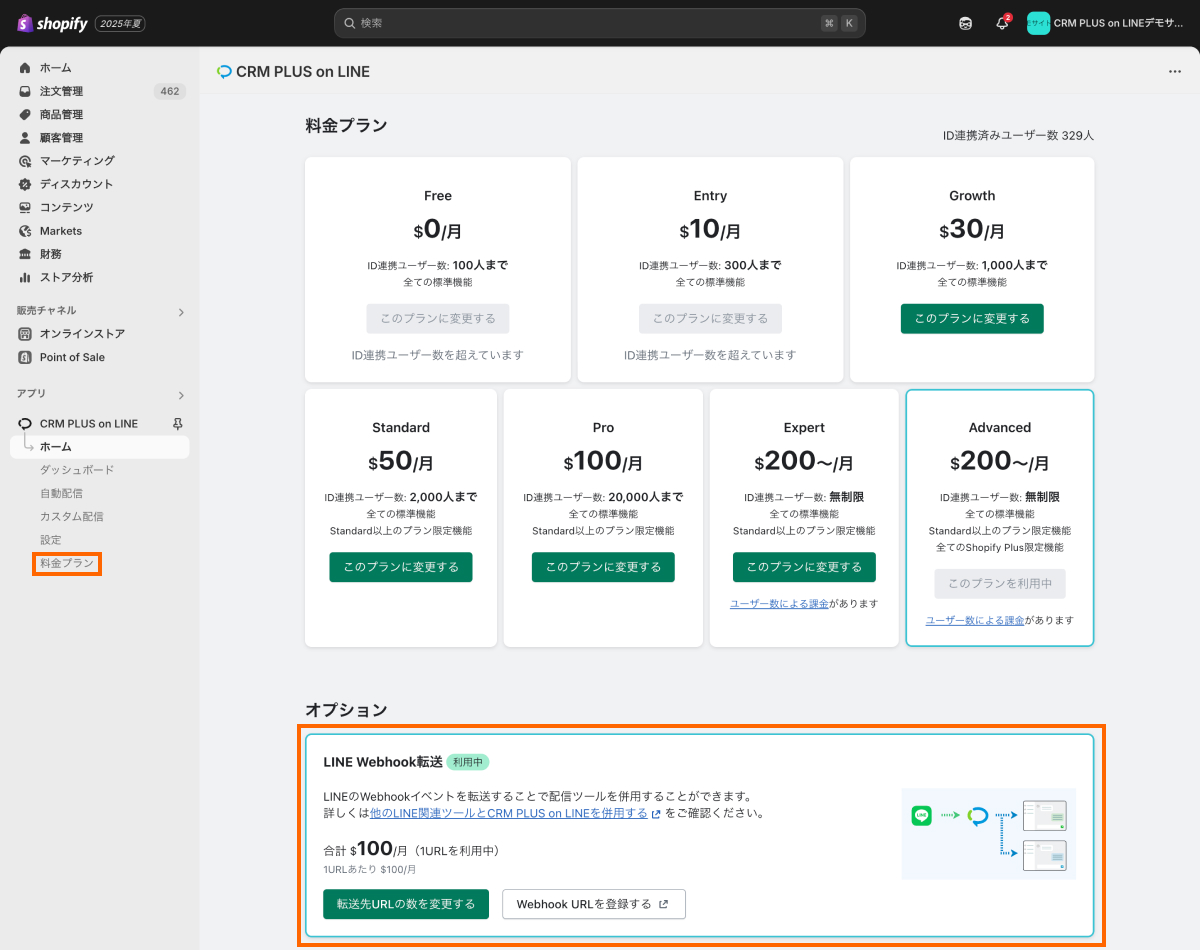Open the store account avatar
Screen dimensions: 1200x950
[x=1038, y=23]
